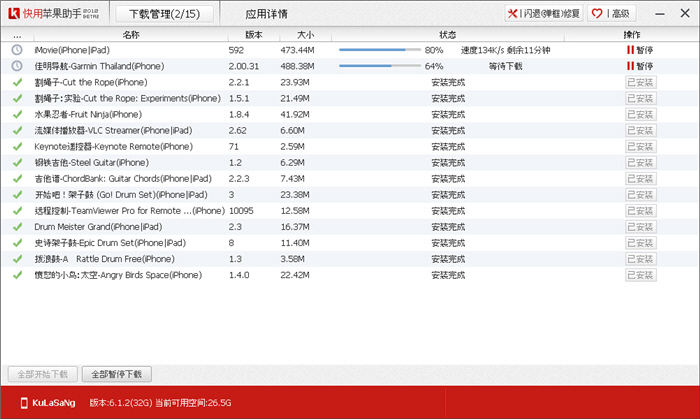The height and width of the screenshot is (419, 700).
Task: Click green checkmark next to Angry Birds Space
Action: (17, 275)
